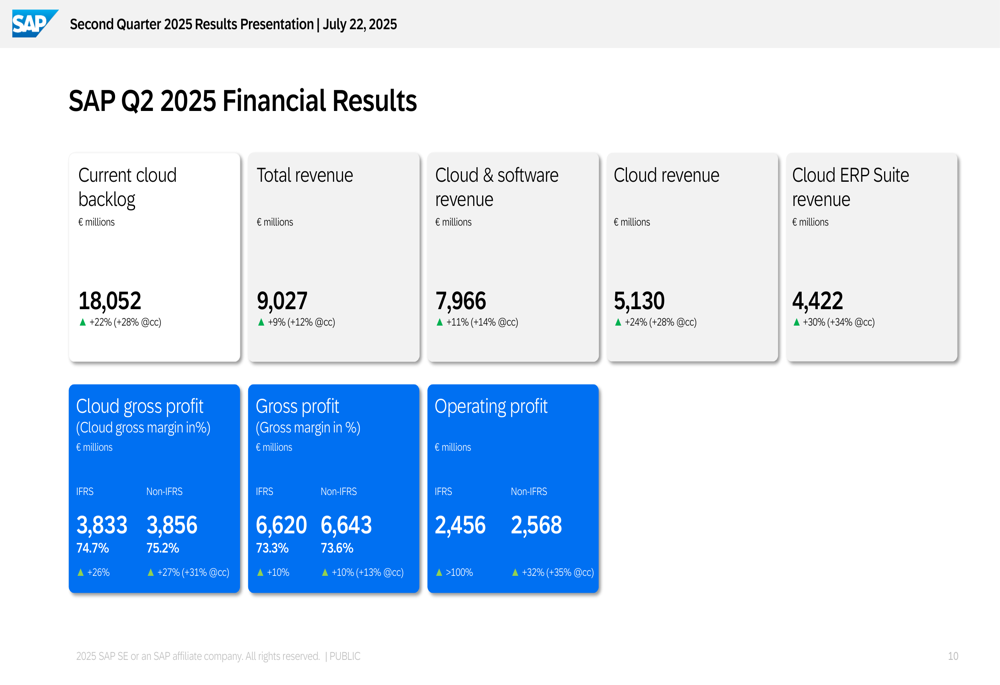The height and width of the screenshot is (685, 1000).
Task: Select the Total revenue value 9,027
Action: point(282,301)
